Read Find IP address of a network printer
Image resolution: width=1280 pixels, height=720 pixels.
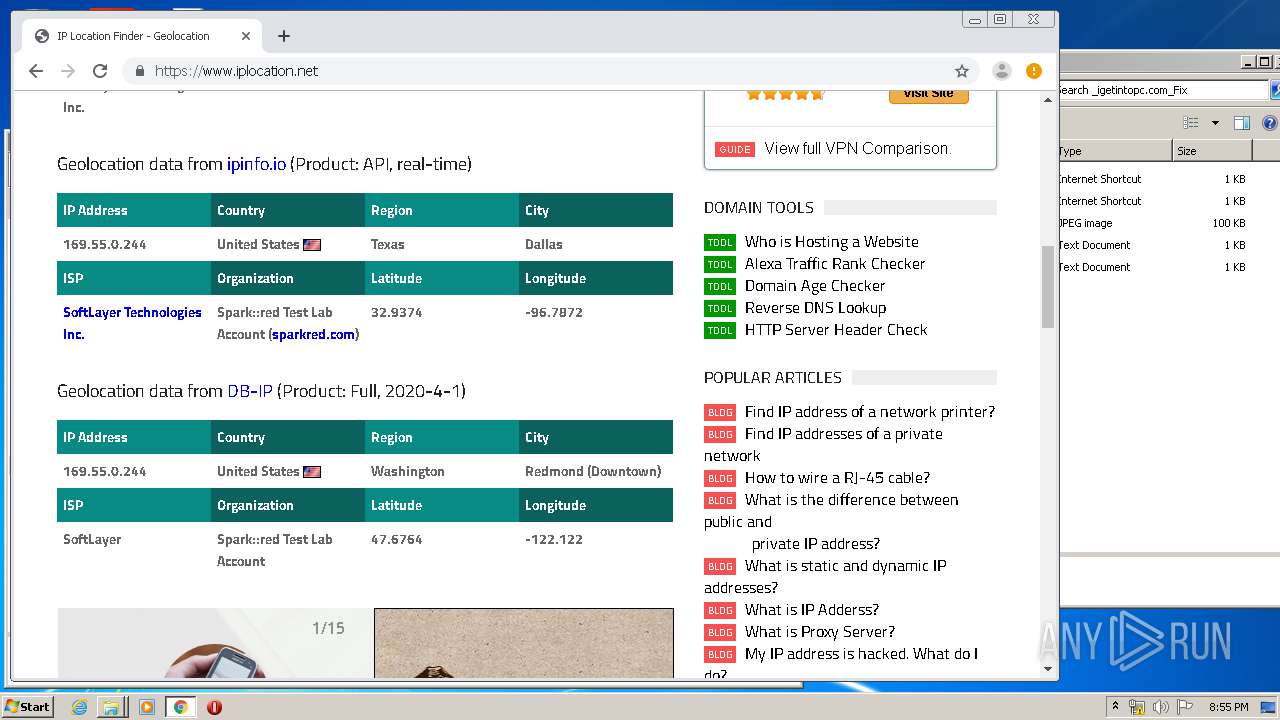tap(870, 412)
